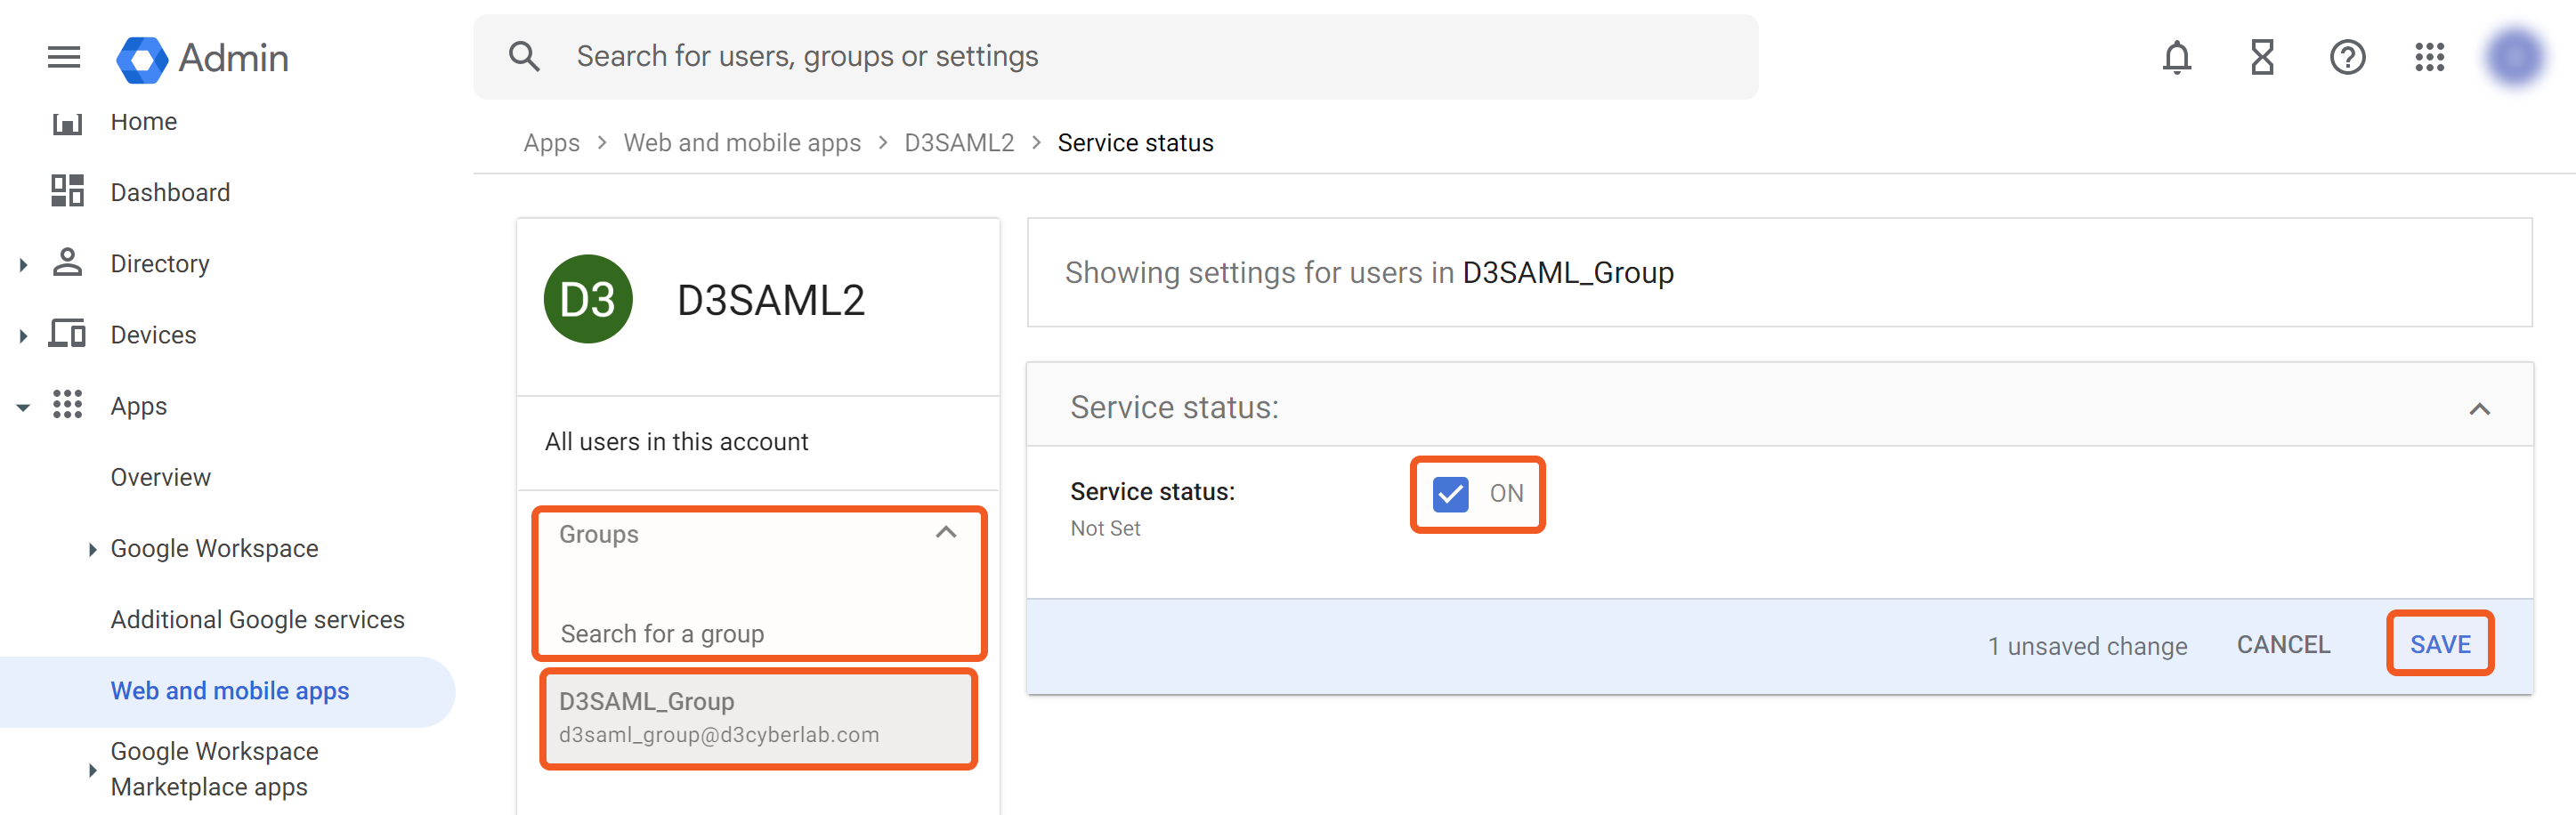Open the Dashboard sidebar item
2576x815 pixels.
(170, 192)
